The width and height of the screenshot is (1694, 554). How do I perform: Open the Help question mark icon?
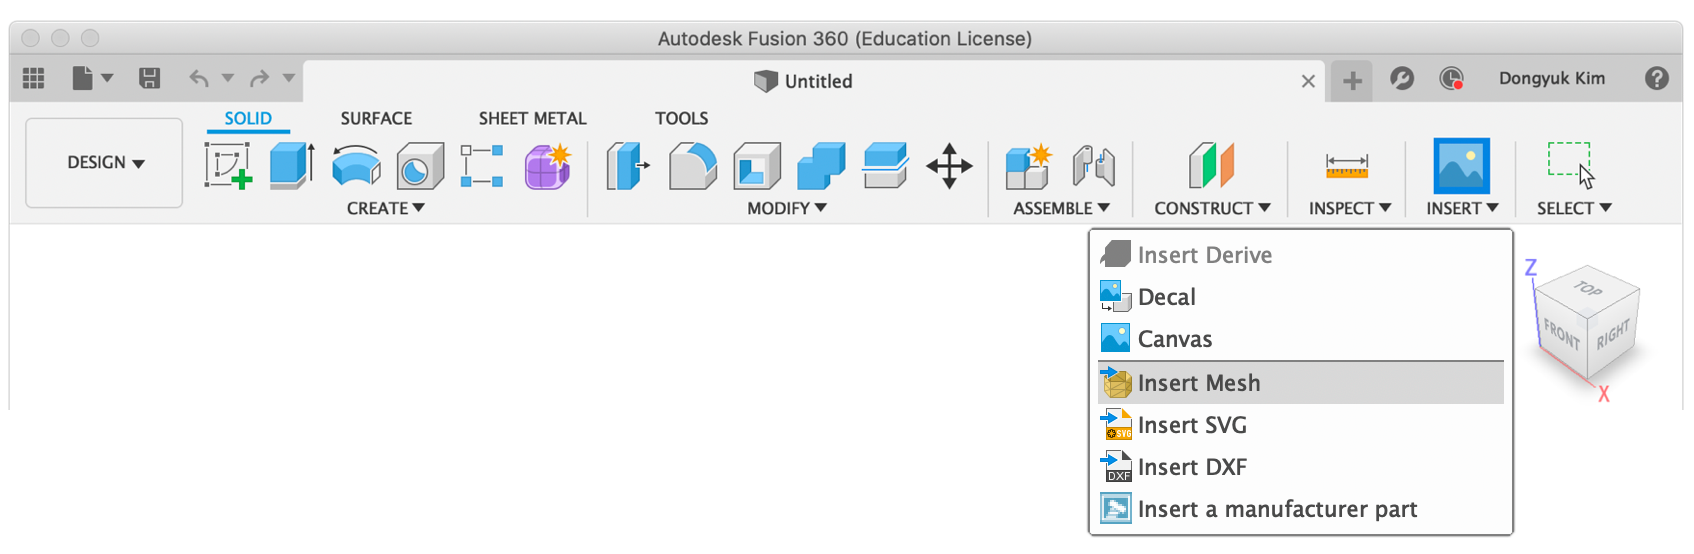coord(1657,78)
